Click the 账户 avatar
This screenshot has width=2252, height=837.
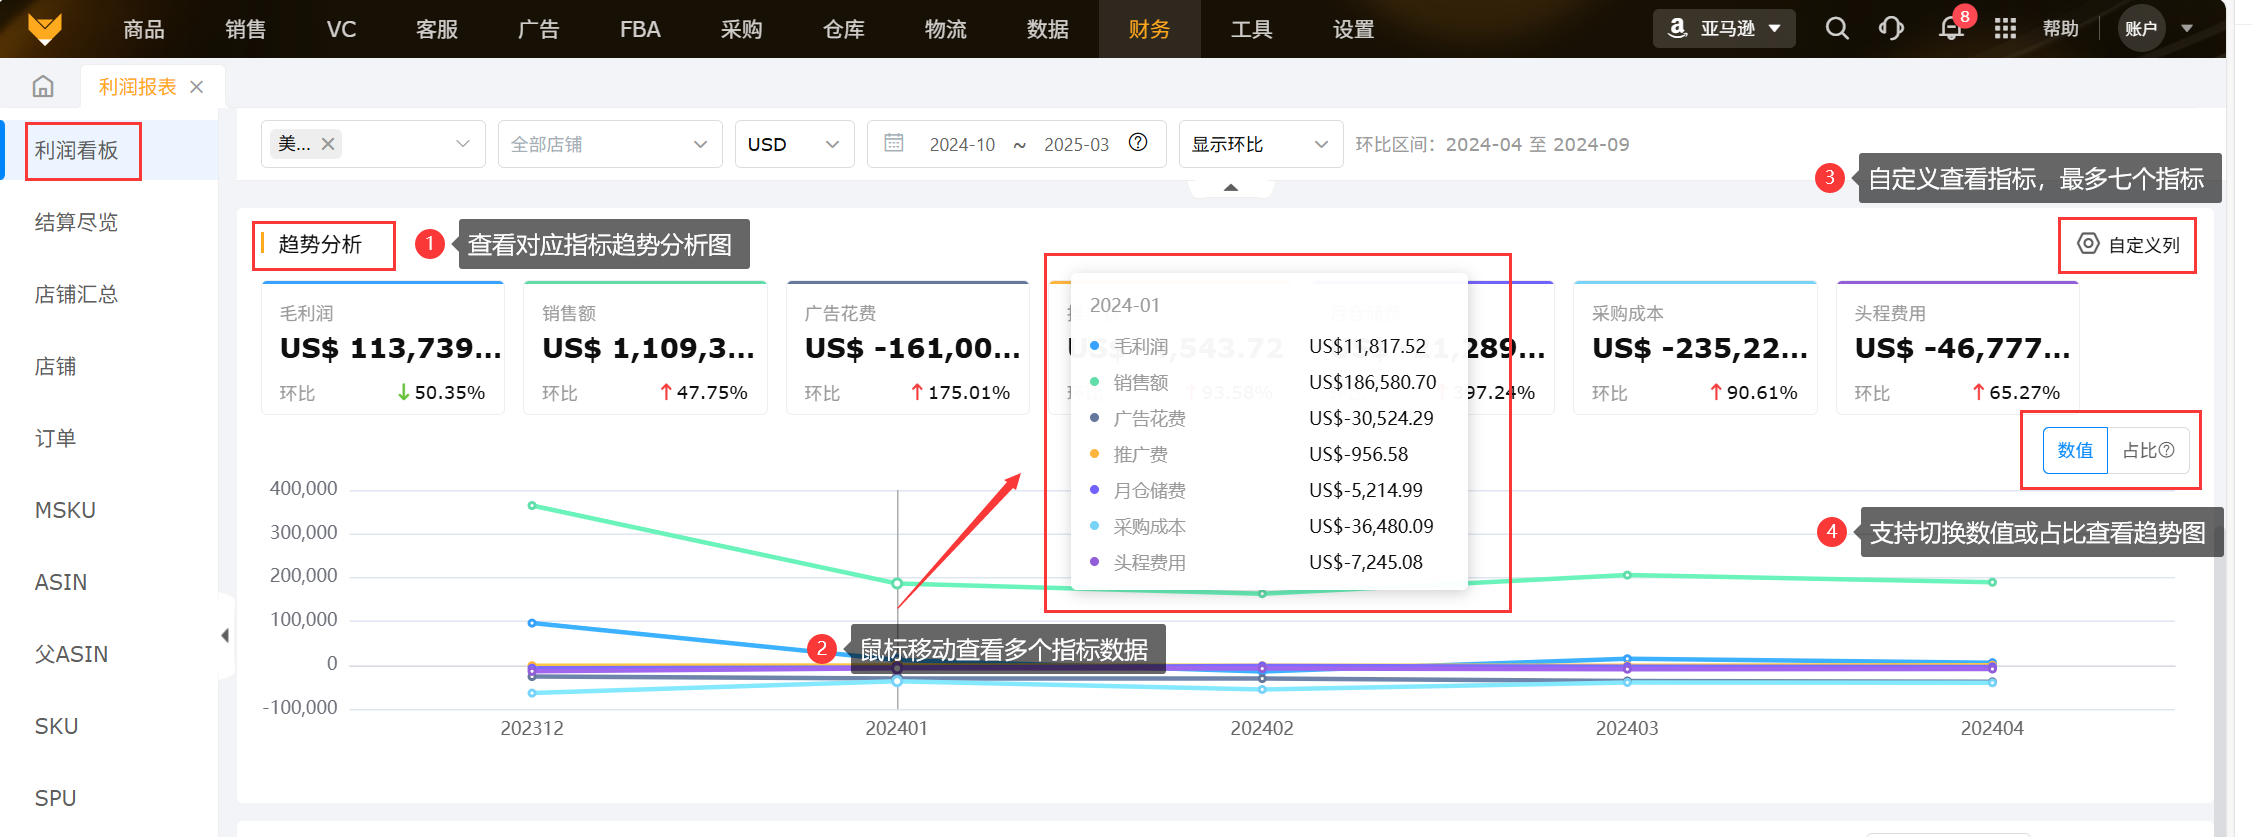[2141, 28]
